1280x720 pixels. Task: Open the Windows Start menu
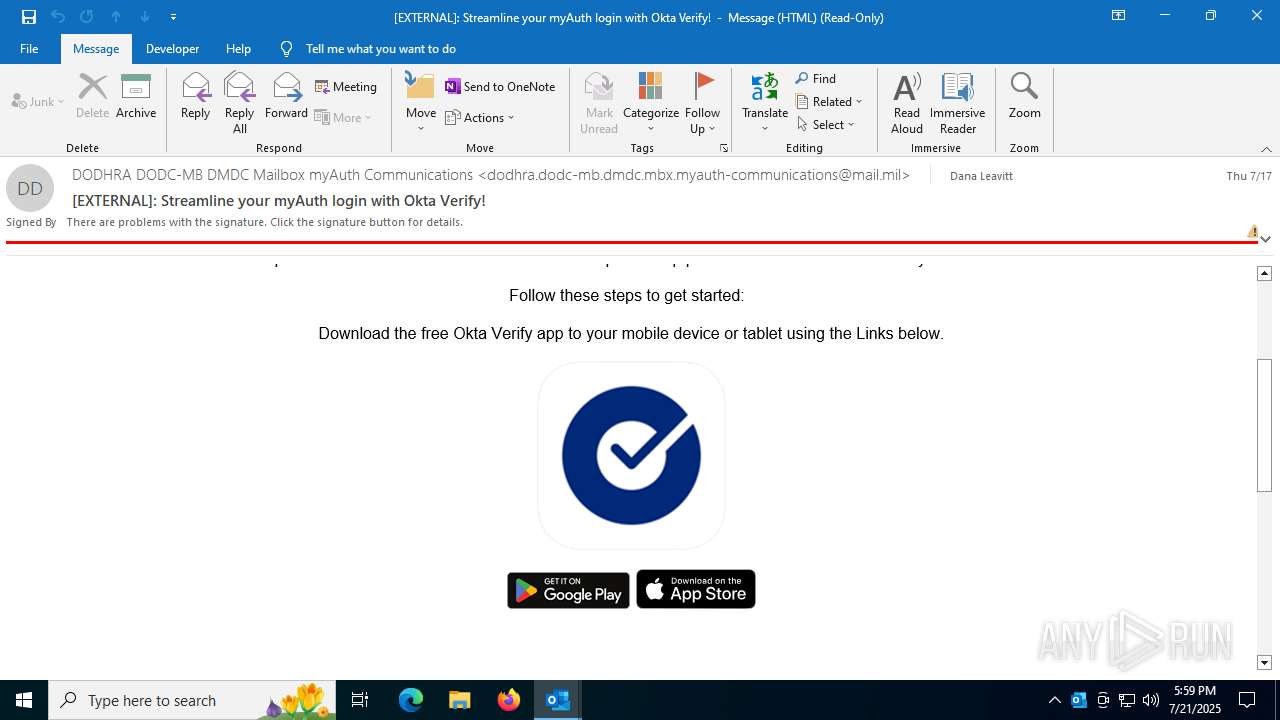pyautogui.click(x=24, y=700)
